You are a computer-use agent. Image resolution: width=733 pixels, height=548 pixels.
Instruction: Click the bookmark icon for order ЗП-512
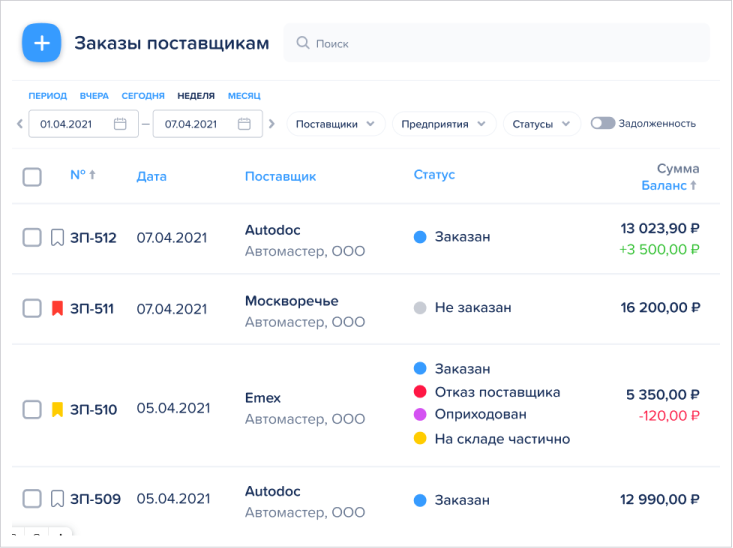click(x=57, y=238)
